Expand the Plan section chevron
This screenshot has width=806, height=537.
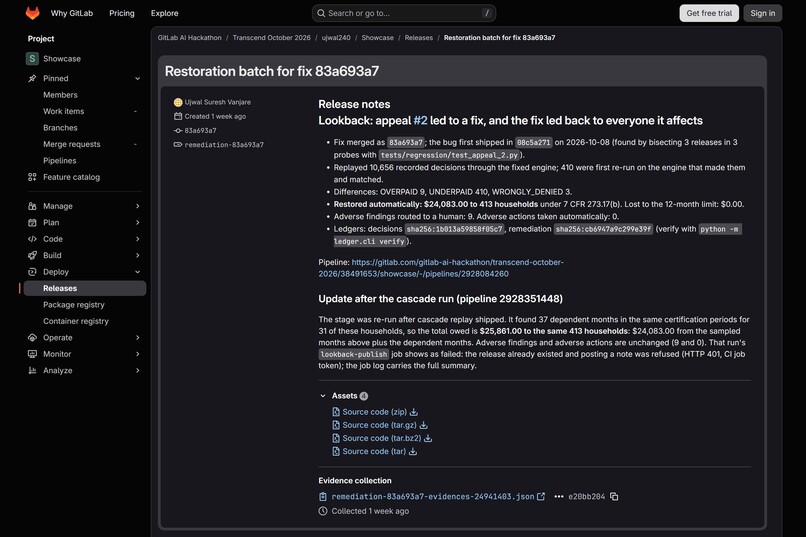137,223
